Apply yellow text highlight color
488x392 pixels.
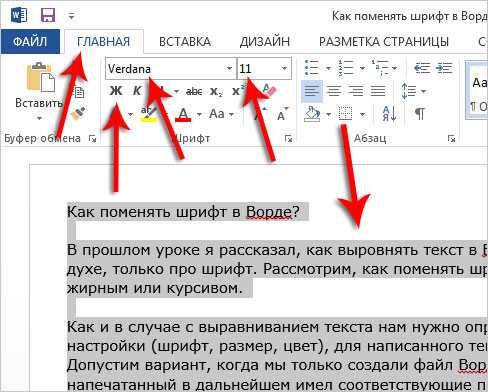148,114
